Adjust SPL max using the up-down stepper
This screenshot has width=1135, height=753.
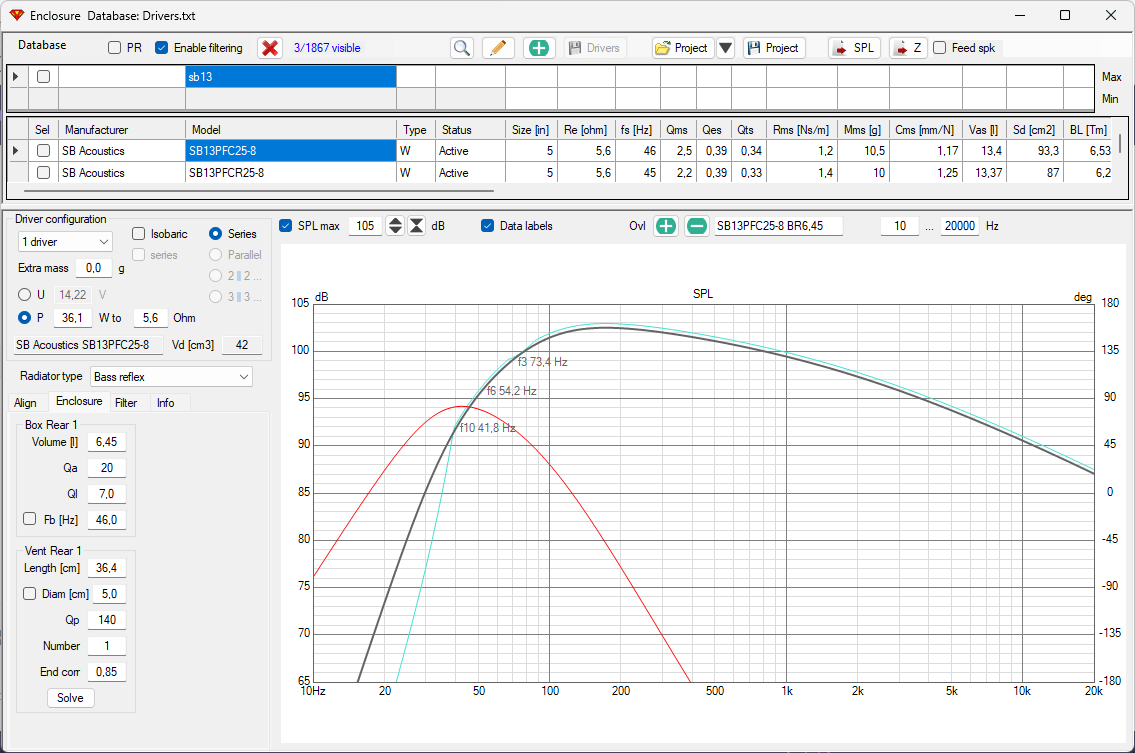pos(395,226)
